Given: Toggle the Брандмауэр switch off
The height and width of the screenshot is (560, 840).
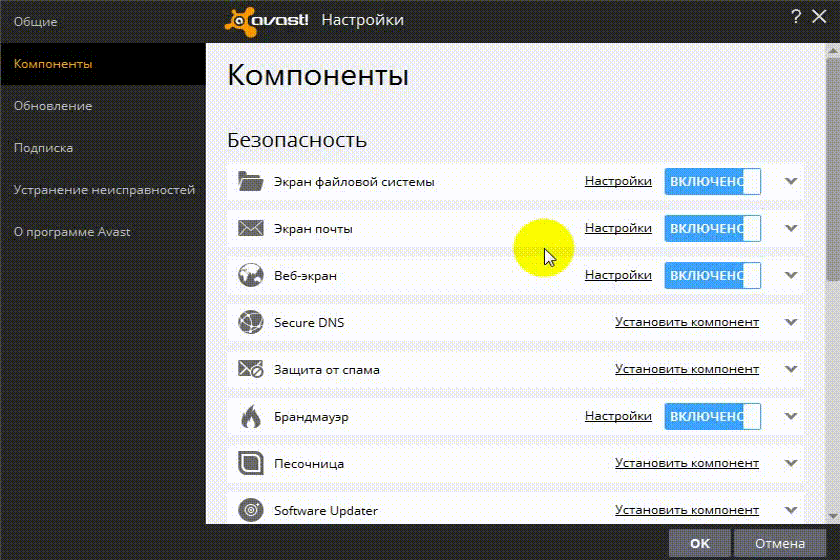Looking at the screenshot, I should pyautogui.click(x=712, y=417).
